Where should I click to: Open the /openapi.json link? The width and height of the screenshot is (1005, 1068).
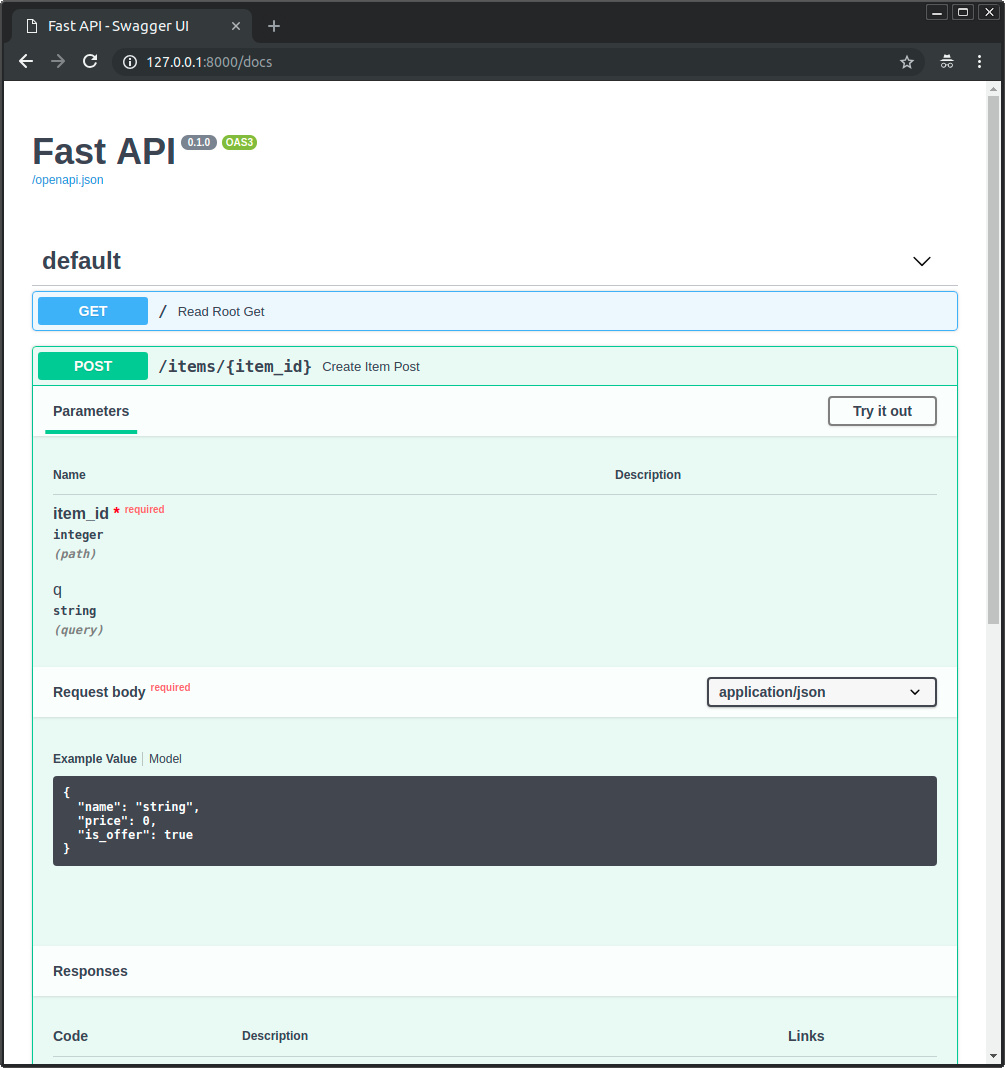point(67,179)
